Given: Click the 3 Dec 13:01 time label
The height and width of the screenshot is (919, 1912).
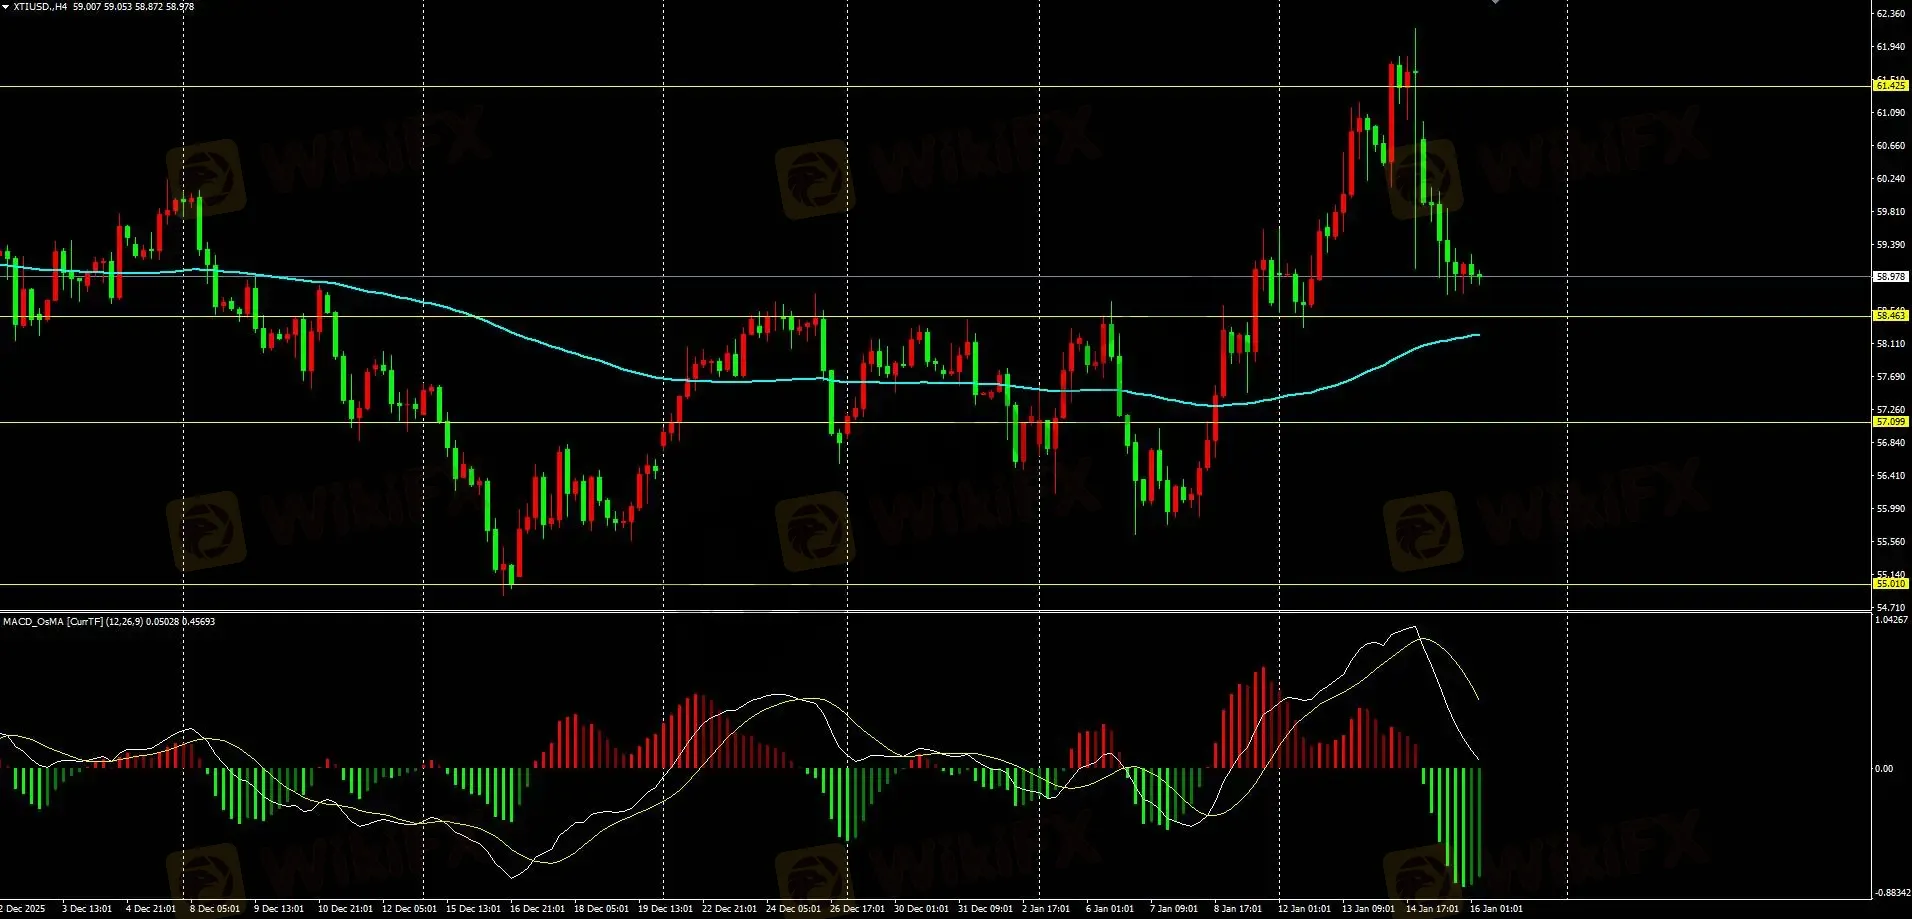Looking at the screenshot, I should tap(87, 909).
